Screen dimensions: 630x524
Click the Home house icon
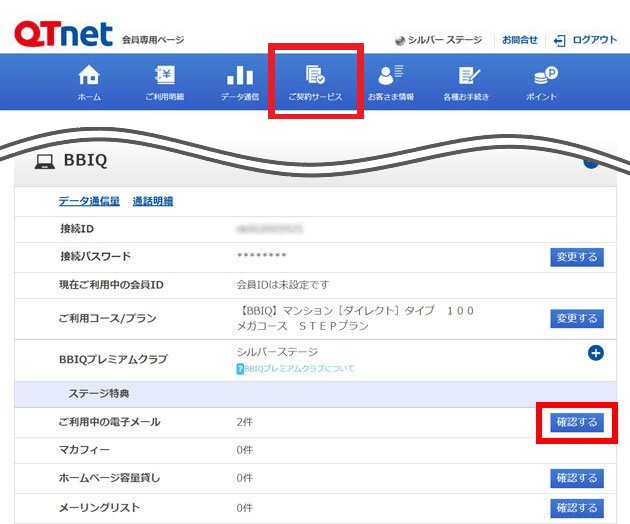click(89, 76)
